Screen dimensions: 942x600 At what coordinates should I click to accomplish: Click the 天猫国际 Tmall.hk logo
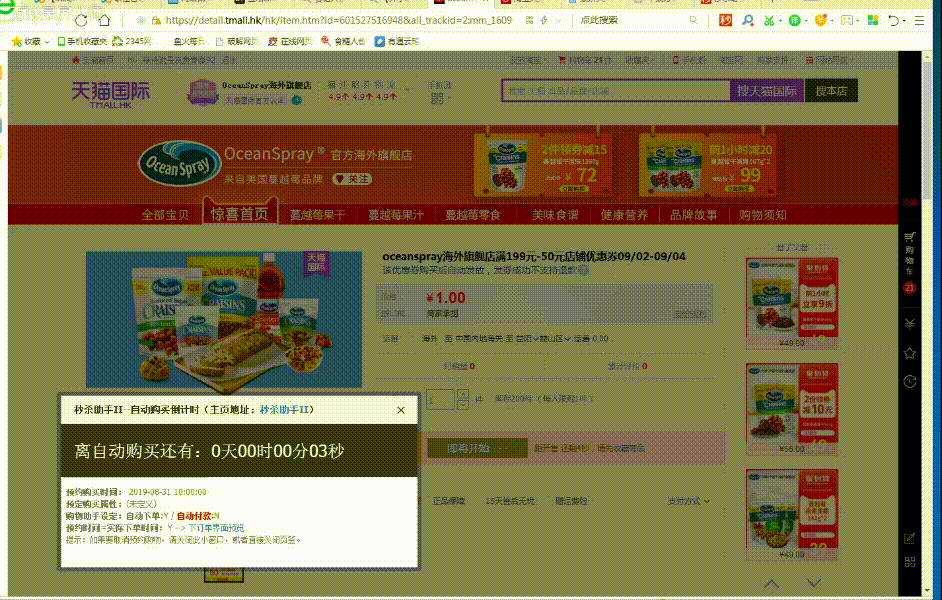pyautogui.click(x=111, y=94)
